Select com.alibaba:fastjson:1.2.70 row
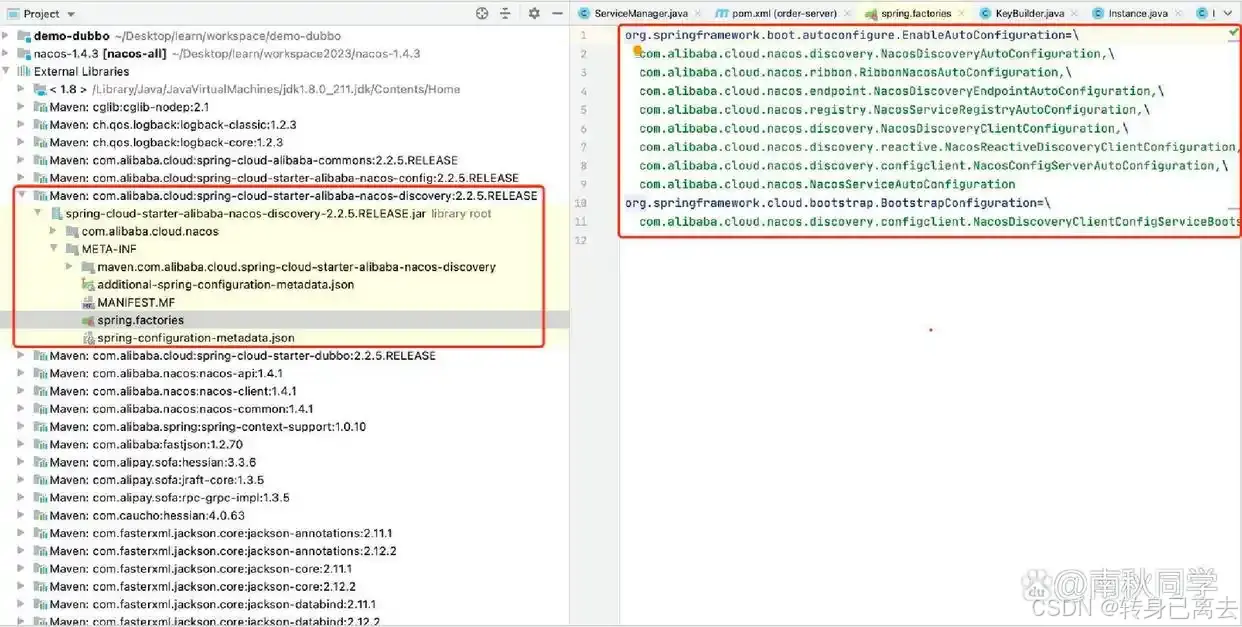 click(x=285, y=444)
